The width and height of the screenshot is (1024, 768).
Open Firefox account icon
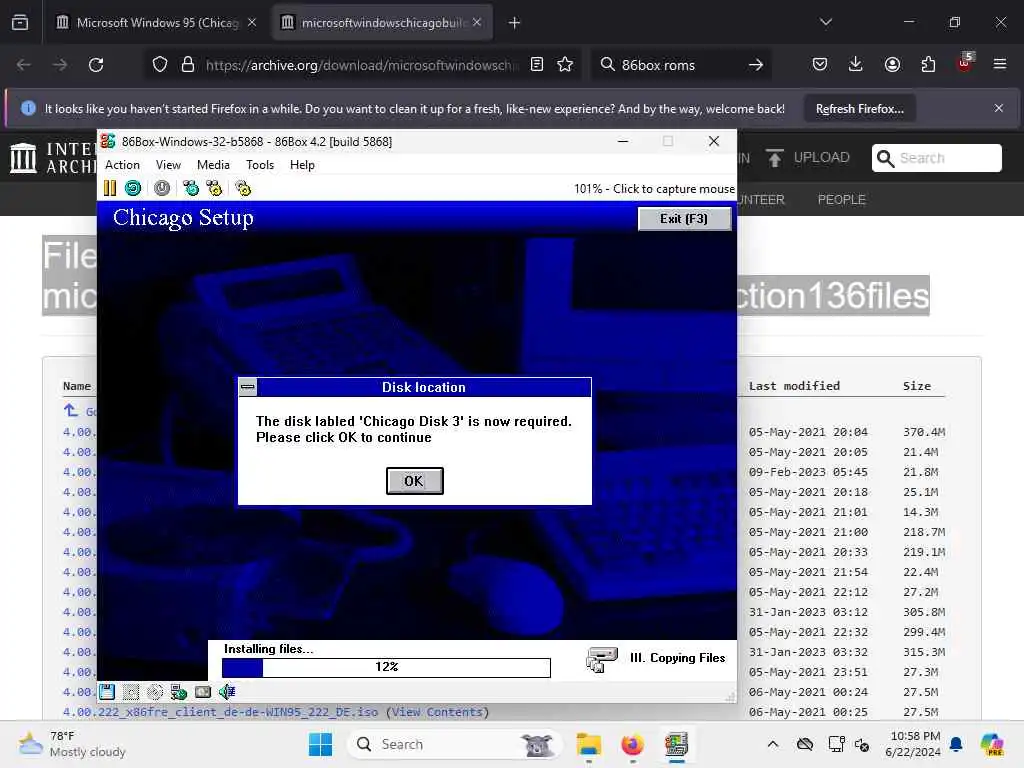[892, 64]
